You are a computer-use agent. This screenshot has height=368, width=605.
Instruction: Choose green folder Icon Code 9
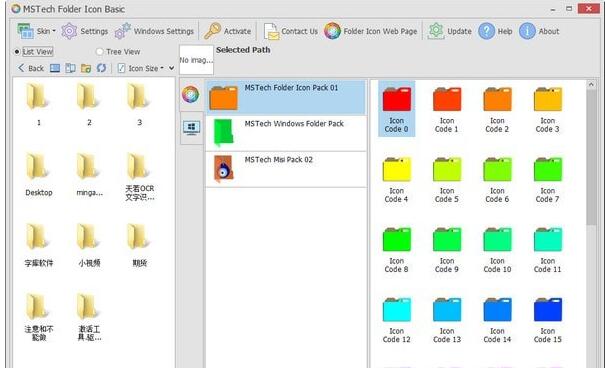click(x=446, y=250)
